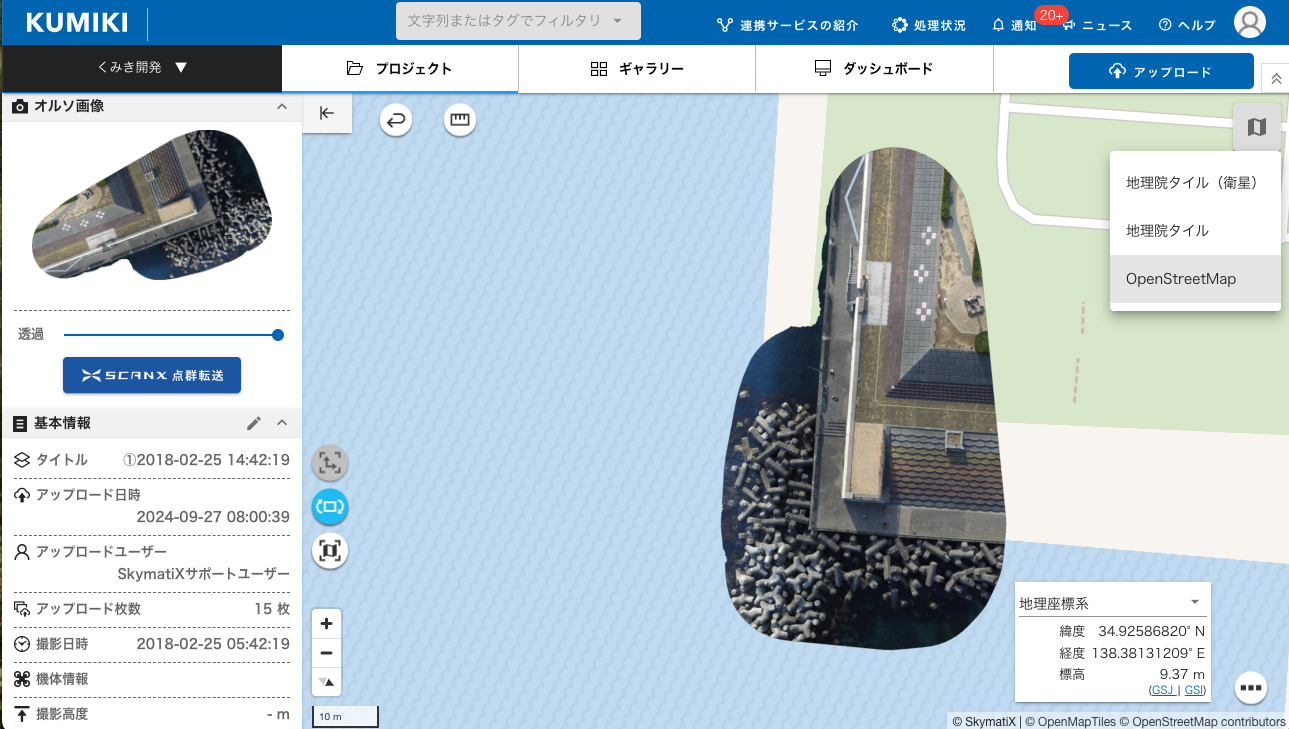Screen dimensions: 1289x729
Task: Open the map layer switcher icon
Action: point(1256,127)
